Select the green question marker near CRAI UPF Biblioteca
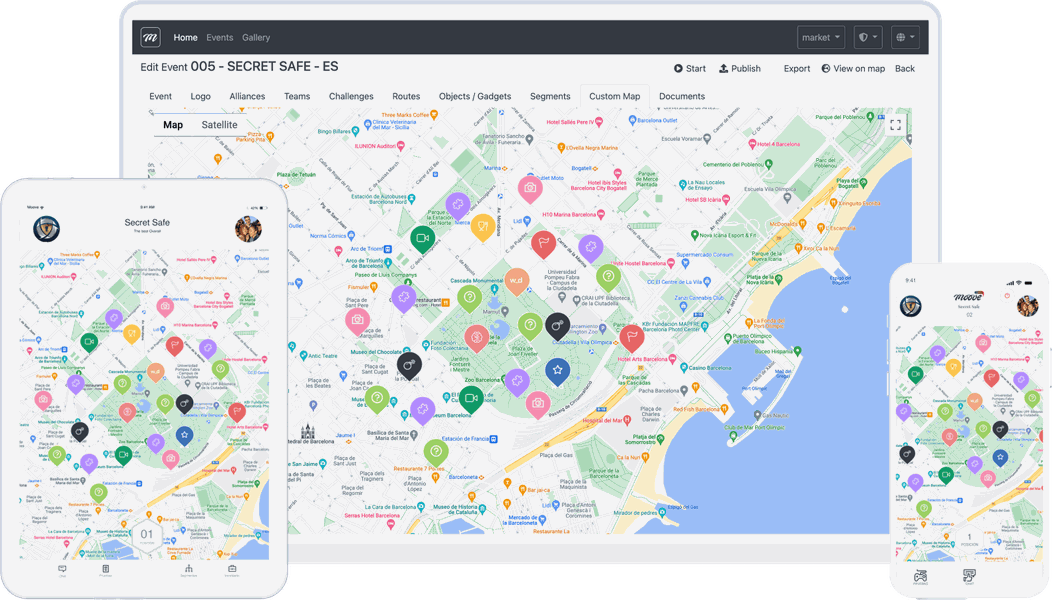The image size is (1052, 600). (x=608, y=277)
